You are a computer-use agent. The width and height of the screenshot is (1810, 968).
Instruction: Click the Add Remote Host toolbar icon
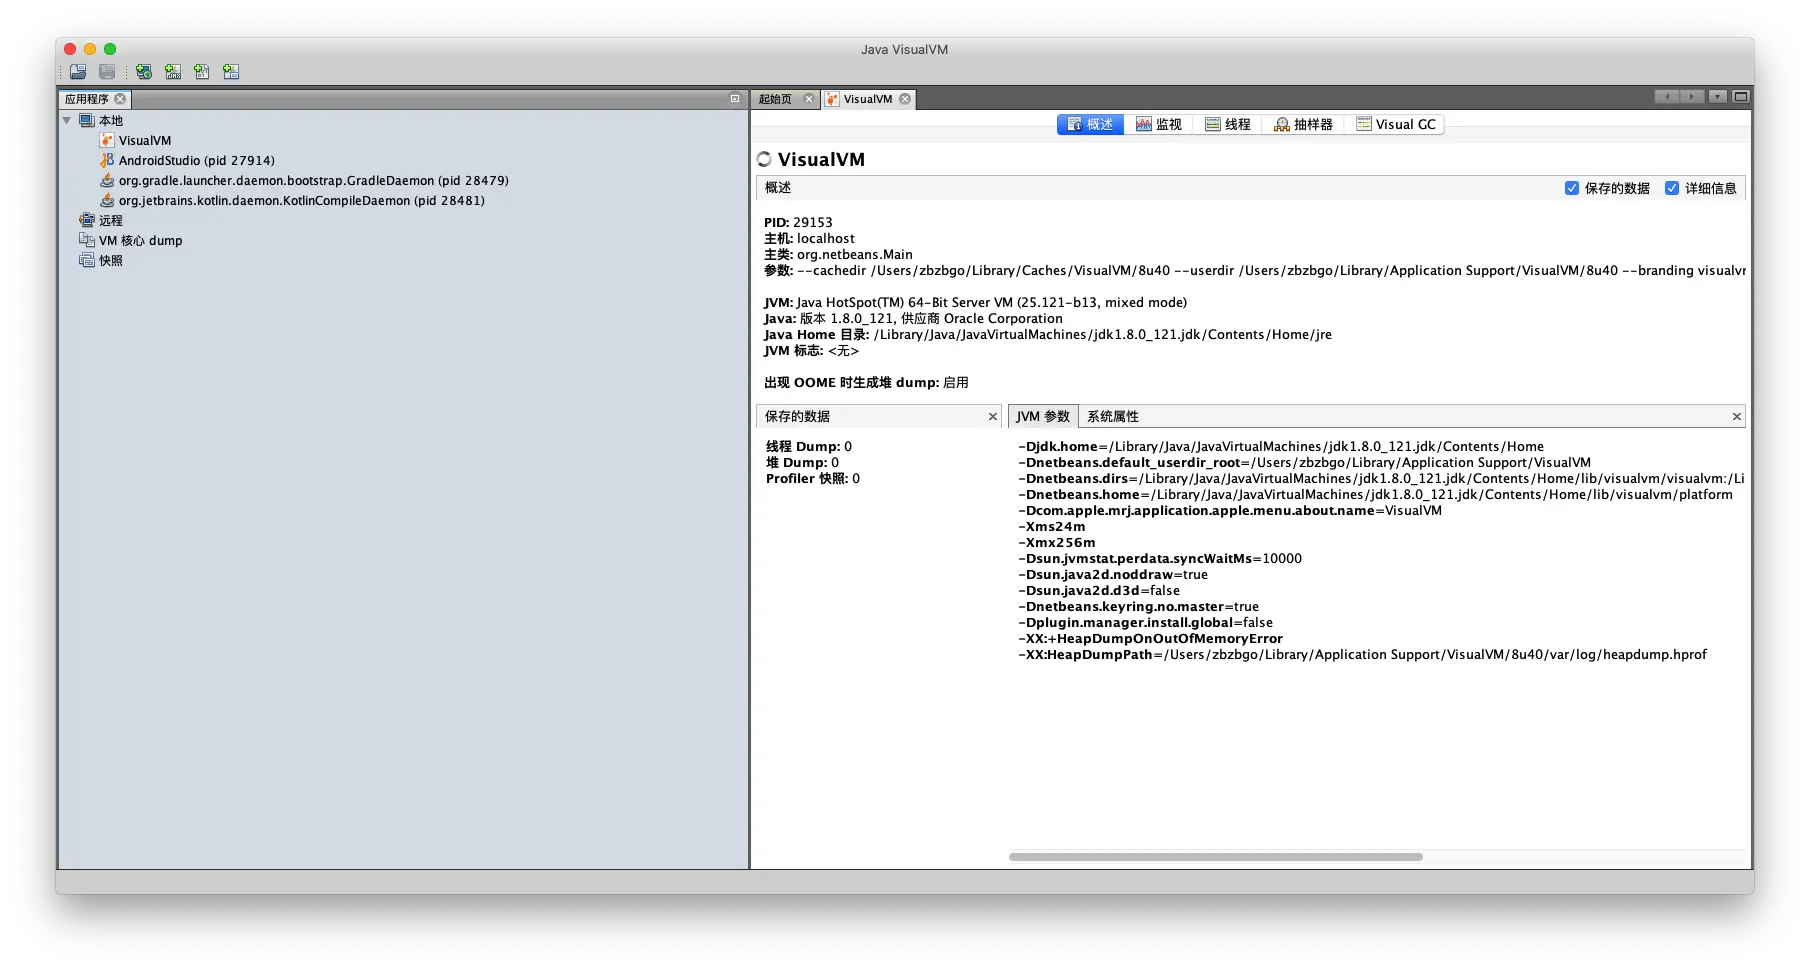tap(144, 72)
